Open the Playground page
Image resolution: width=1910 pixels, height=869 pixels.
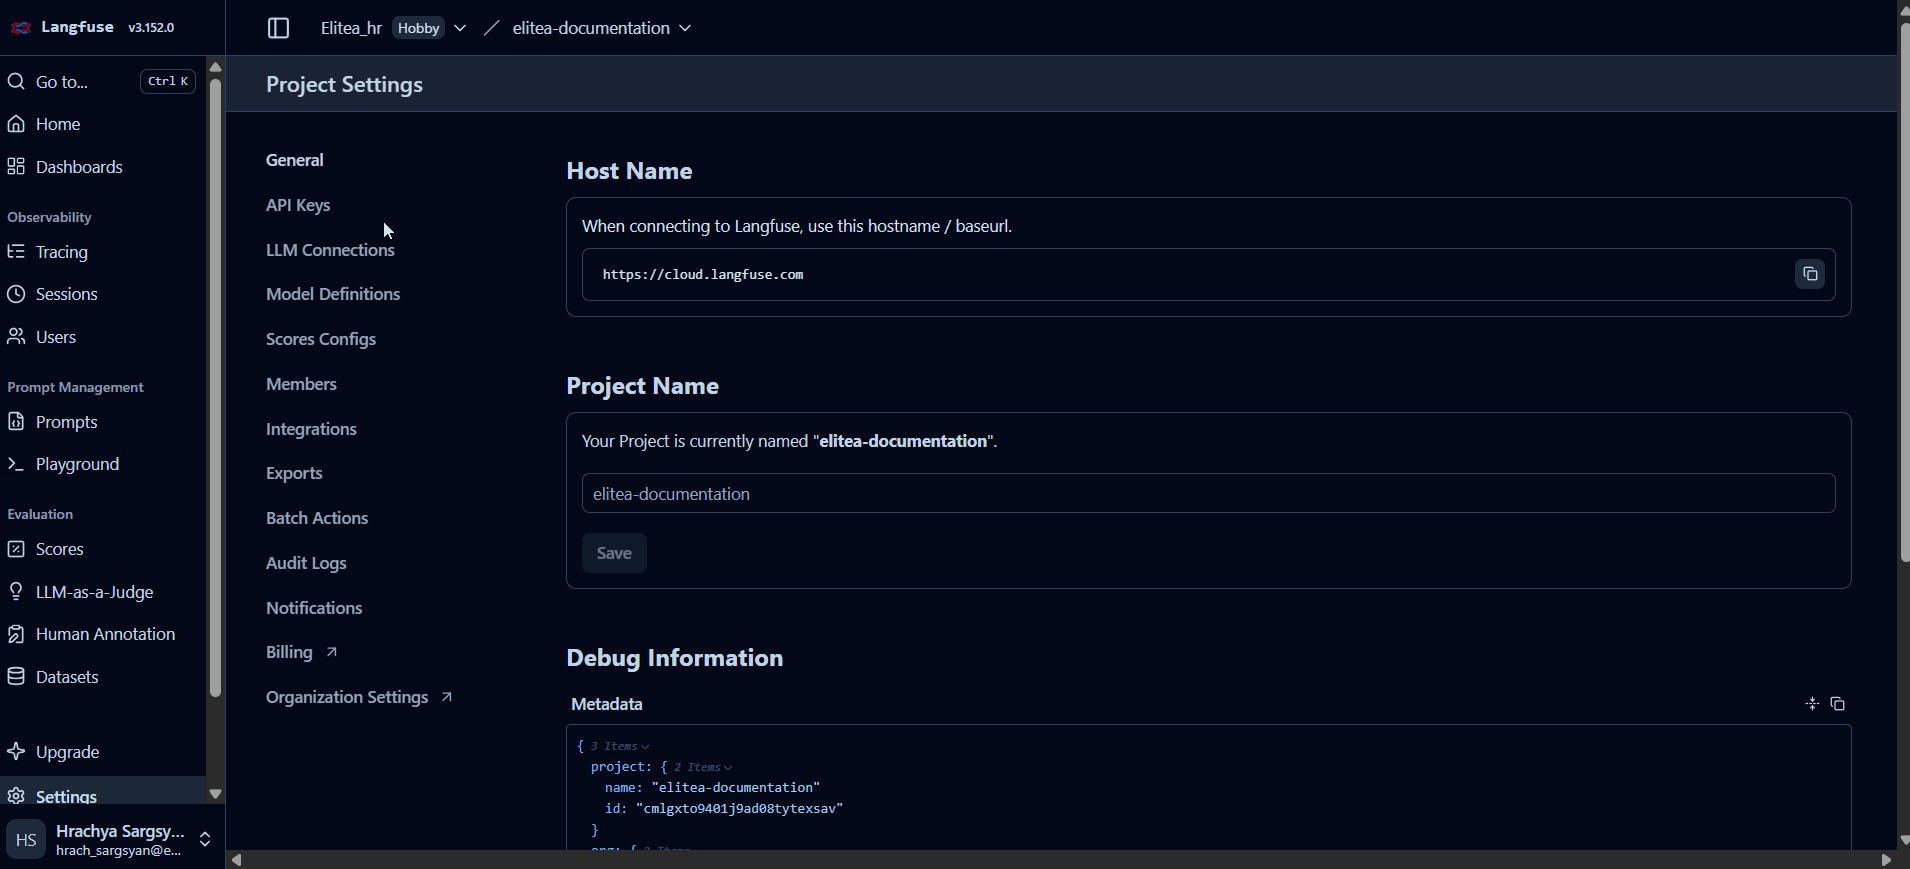pos(77,464)
